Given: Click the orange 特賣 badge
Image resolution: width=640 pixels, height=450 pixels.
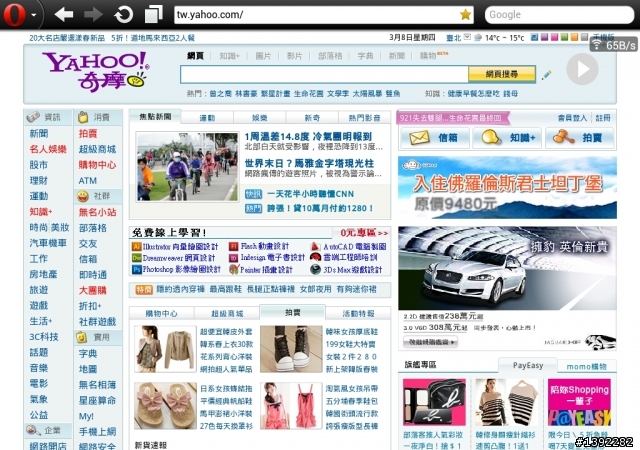Looking at the screenshot, I should click(144, 290).
